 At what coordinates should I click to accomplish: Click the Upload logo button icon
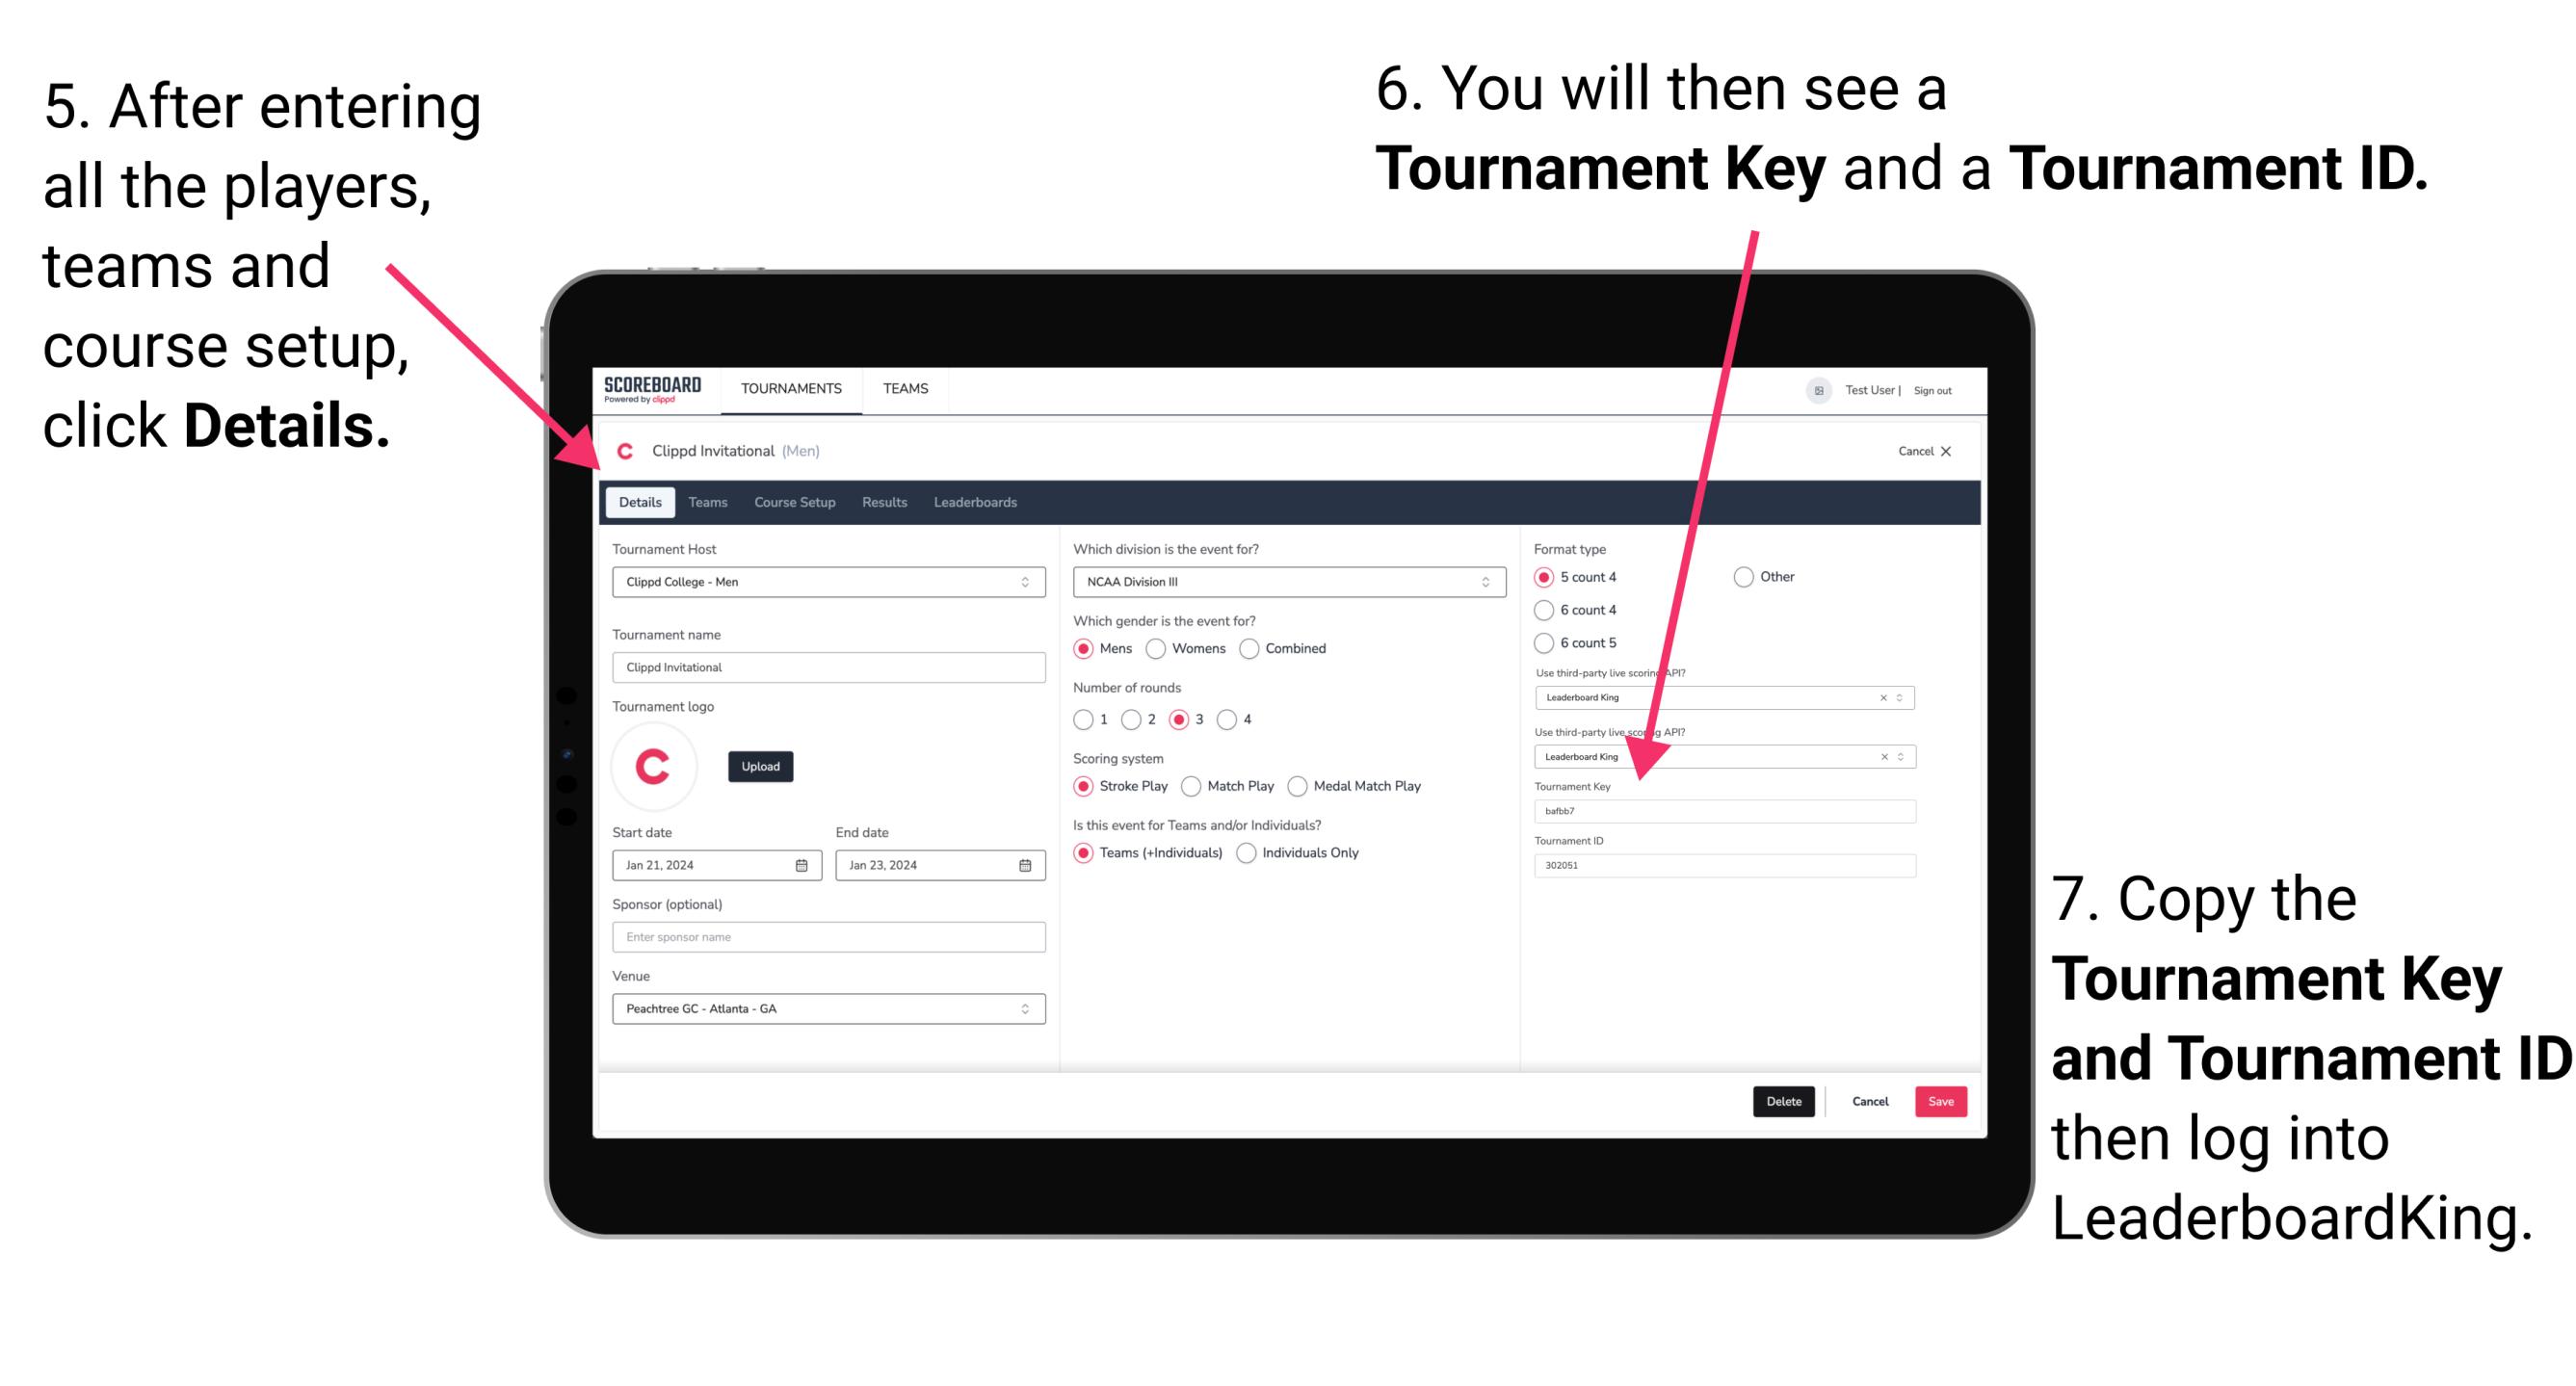(x=761, y=767)
